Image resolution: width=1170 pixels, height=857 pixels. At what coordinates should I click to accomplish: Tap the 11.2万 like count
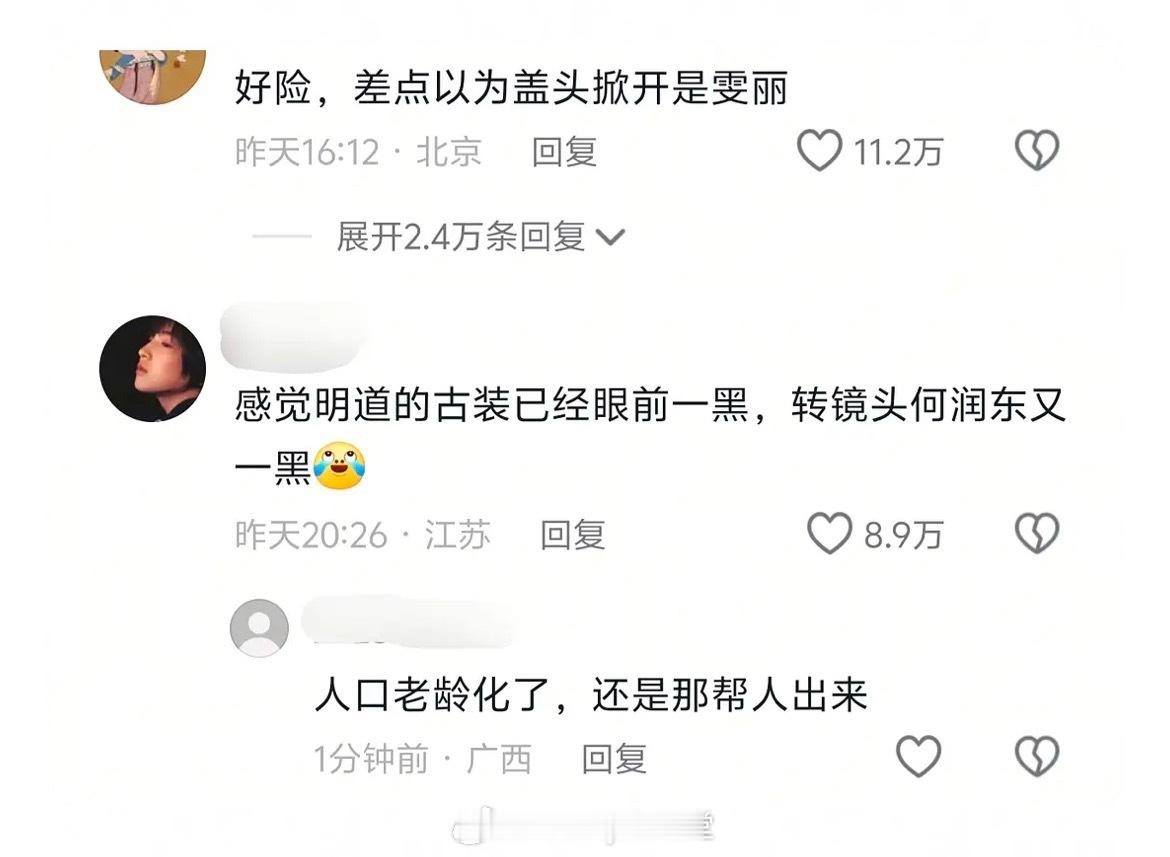898,153
